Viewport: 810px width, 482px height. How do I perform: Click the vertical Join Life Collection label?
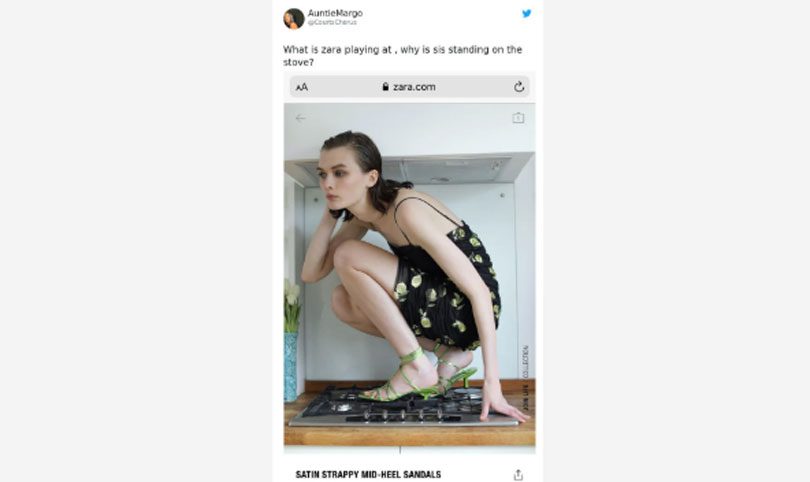click(x=525, y=378)
